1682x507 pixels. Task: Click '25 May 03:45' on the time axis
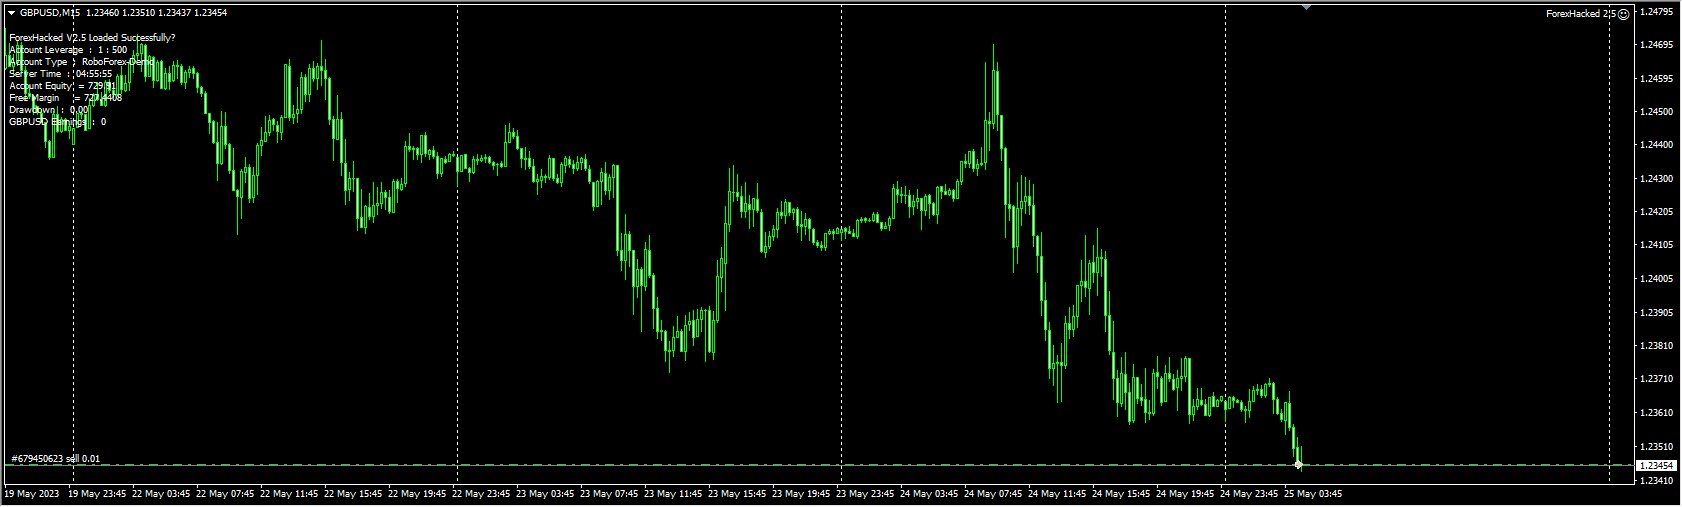1313,494
